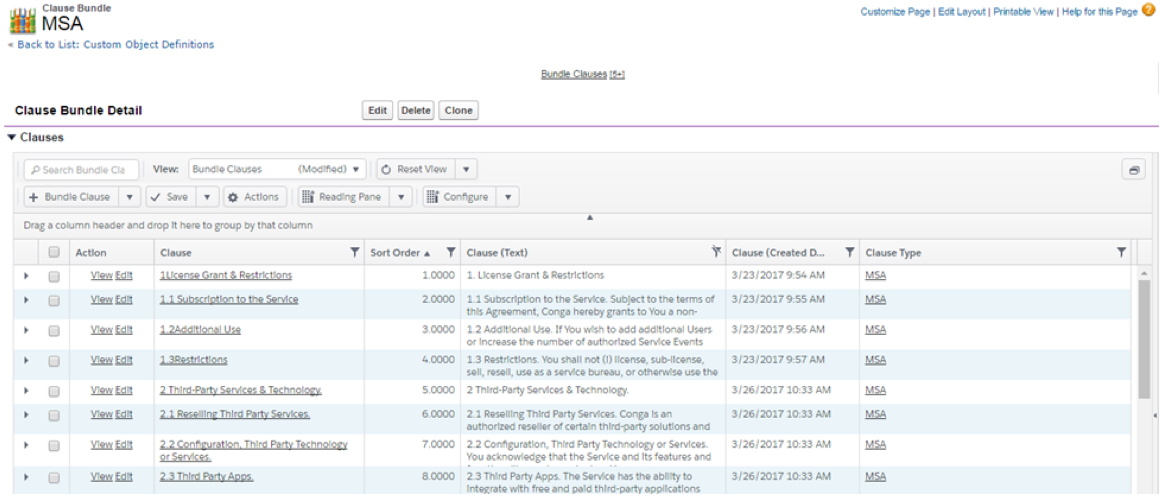1170x501 pixels.
Task: Click the Reset View refresh button
Action: (x=415, y=169)
